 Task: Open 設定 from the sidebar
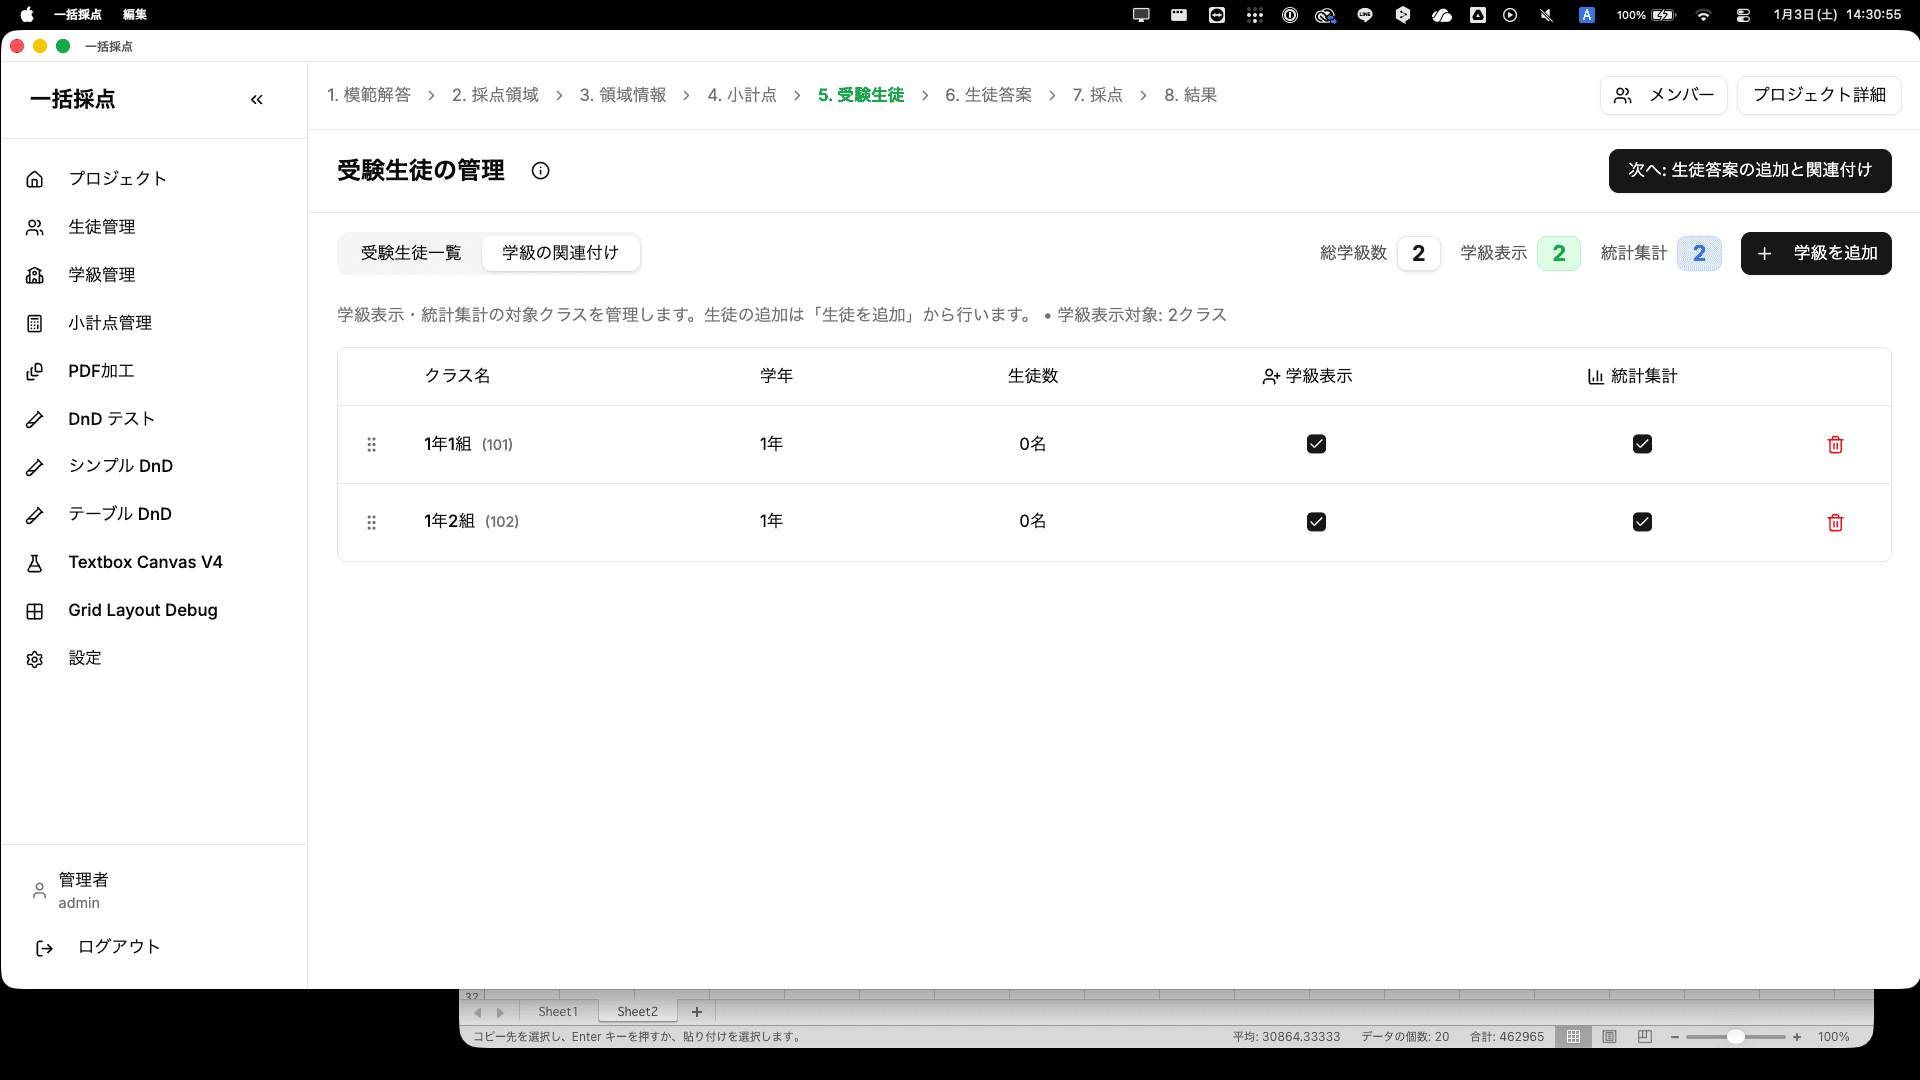[85, 658]
